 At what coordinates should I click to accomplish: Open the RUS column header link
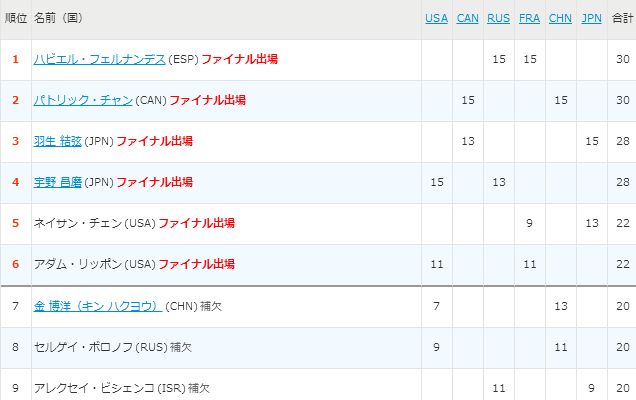[498, 18]
